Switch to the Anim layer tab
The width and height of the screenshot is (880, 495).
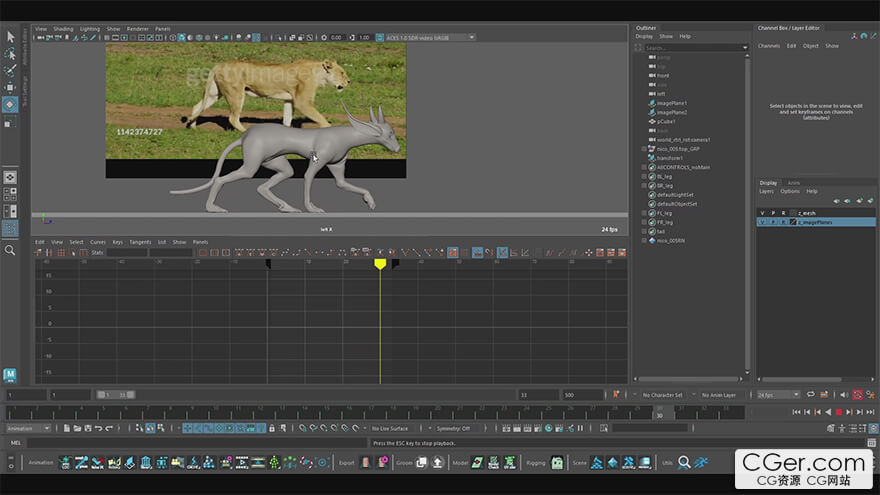point(793,183)
